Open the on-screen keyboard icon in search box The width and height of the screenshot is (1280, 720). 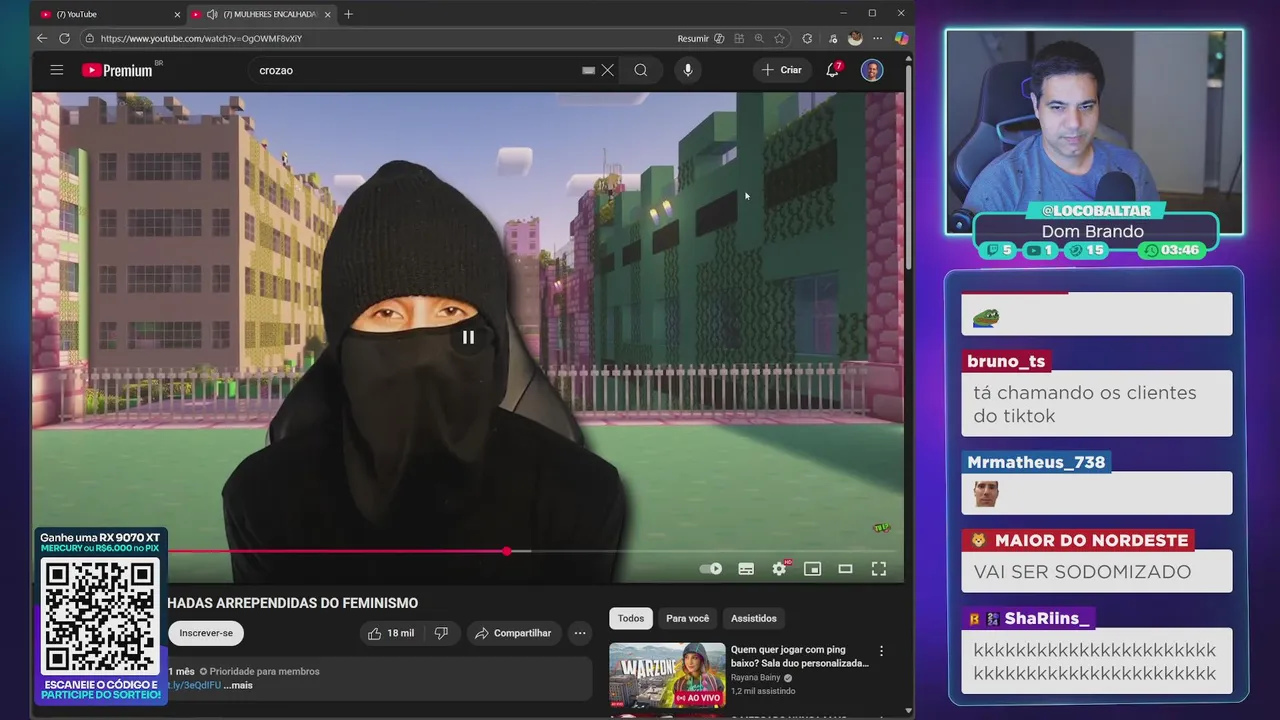point(589,70)
